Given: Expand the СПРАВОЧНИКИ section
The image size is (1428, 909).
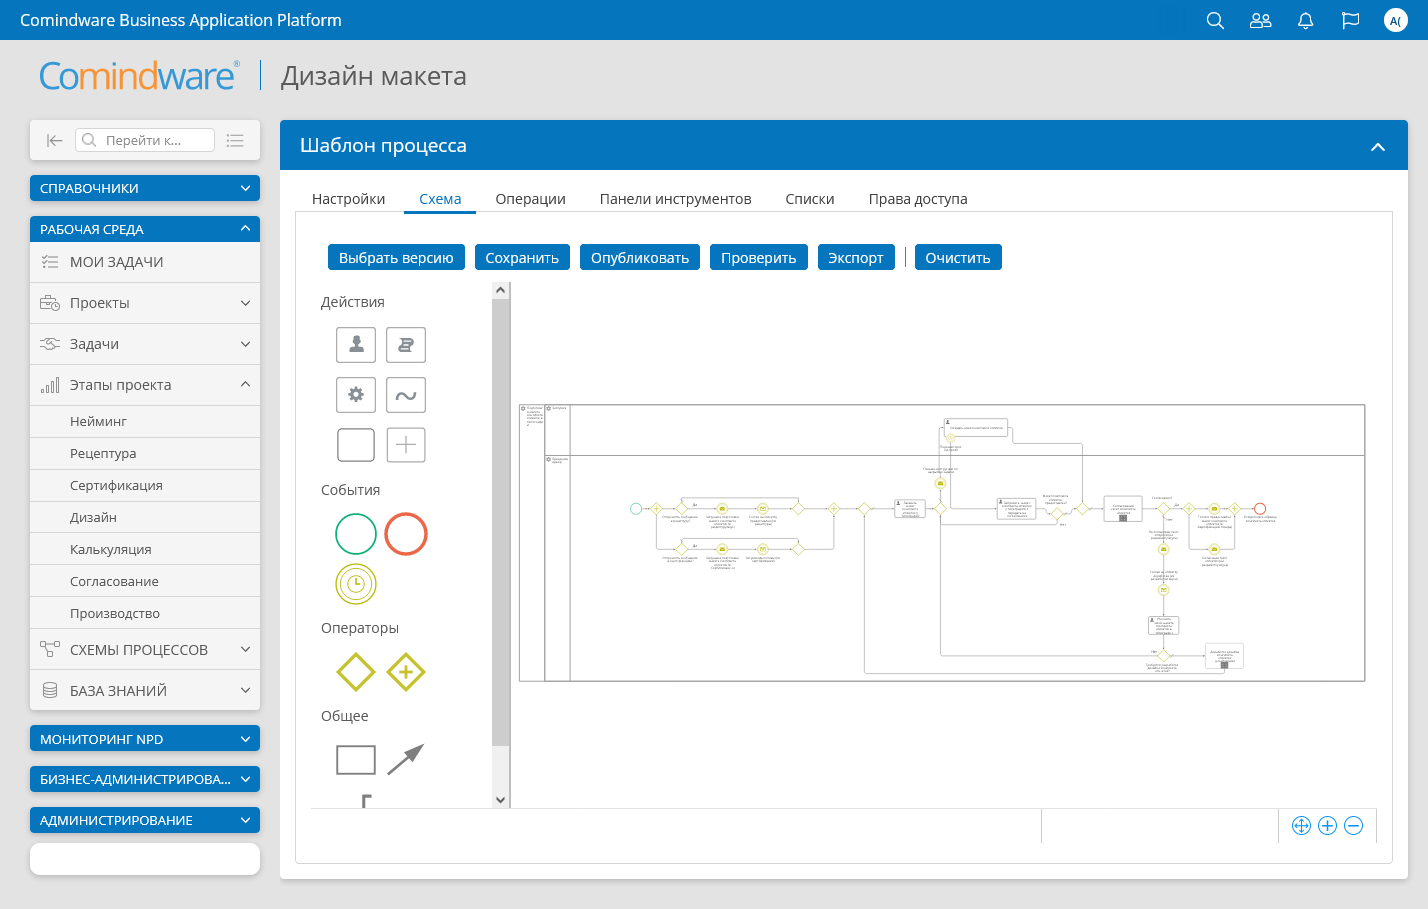Looking at the screenshot, I should pos(145,188).
